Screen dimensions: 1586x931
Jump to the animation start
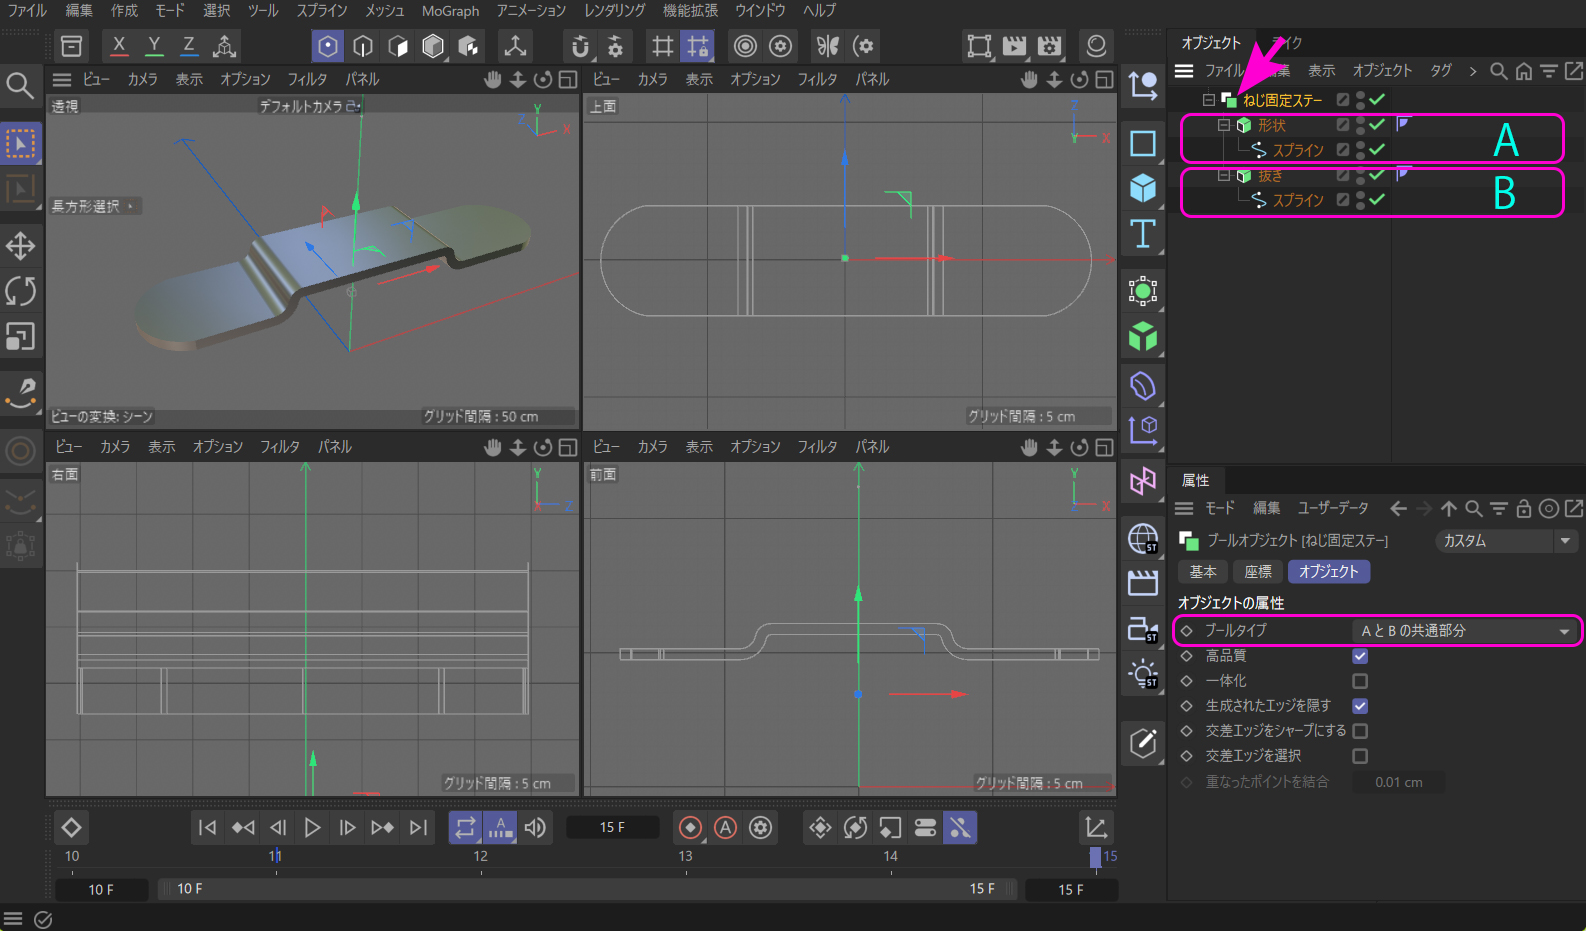click(207, 828)
